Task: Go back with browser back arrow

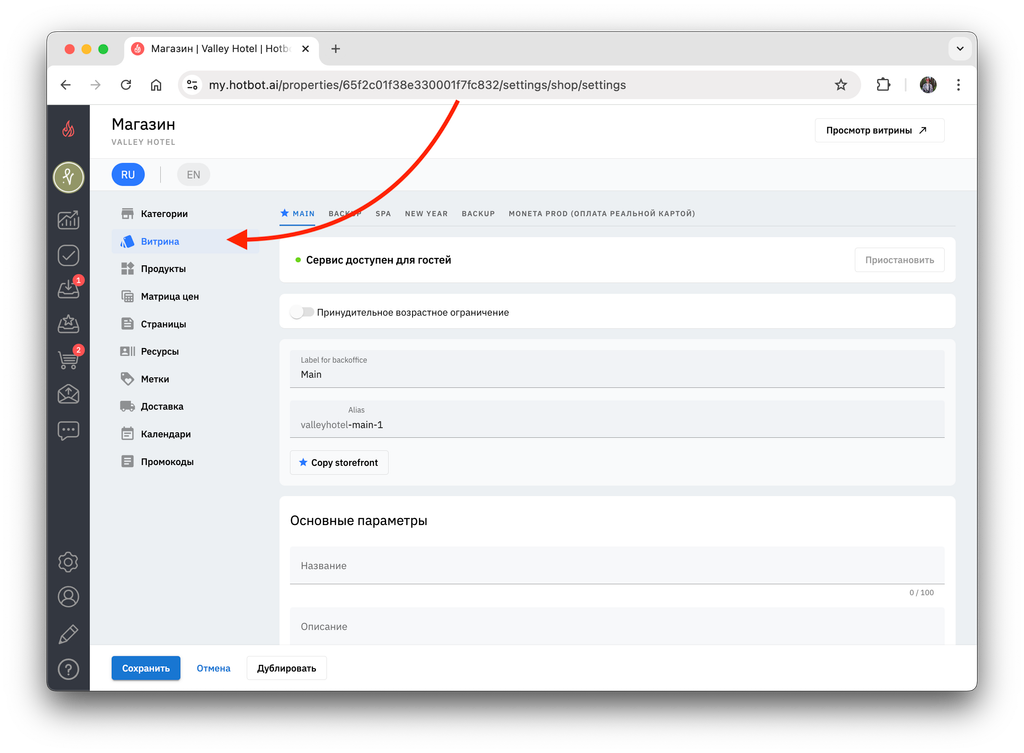Action: tap(65, 85)
